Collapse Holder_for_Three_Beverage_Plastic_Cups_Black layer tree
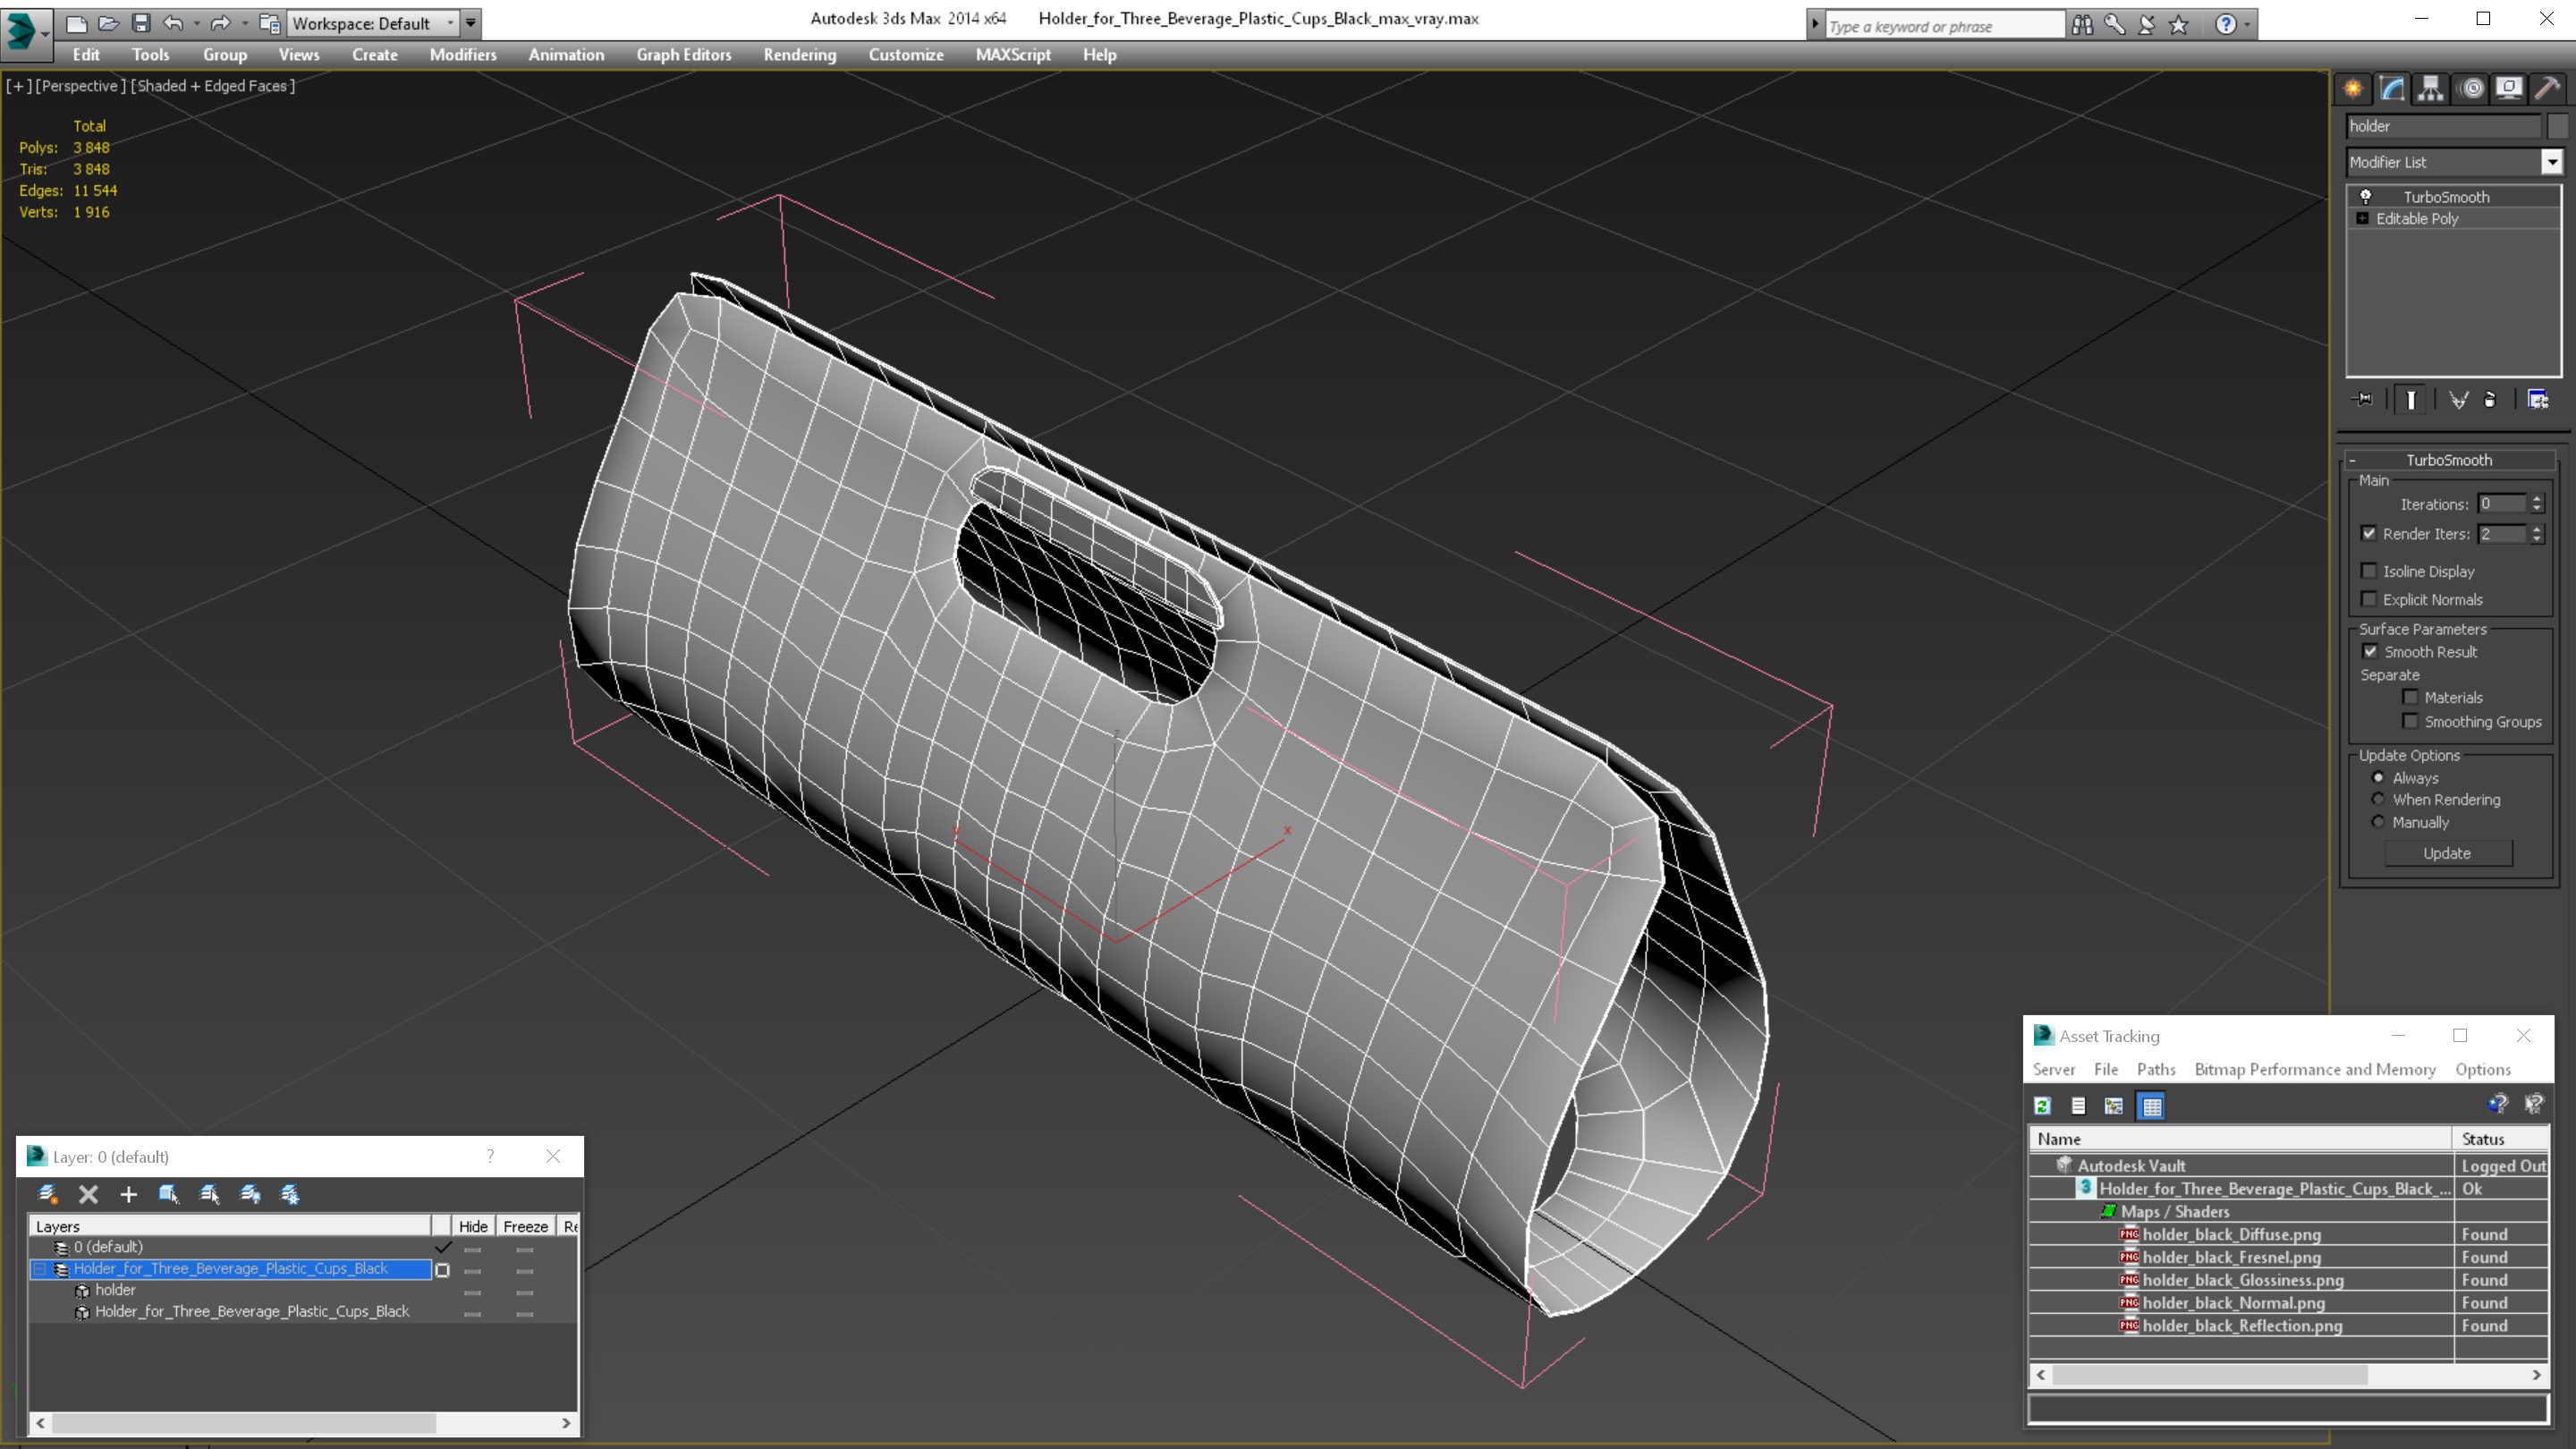 [39, 1269]
